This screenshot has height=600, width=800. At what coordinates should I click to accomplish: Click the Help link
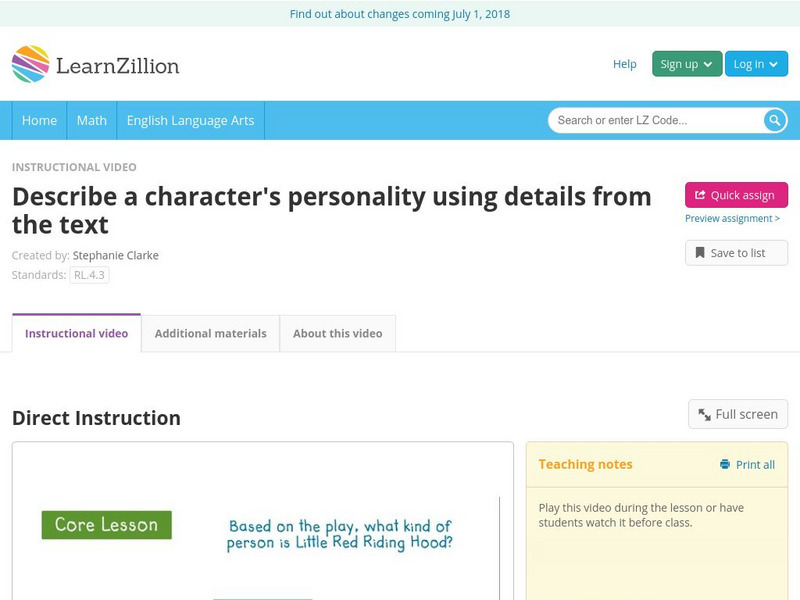tap(624, 64)
